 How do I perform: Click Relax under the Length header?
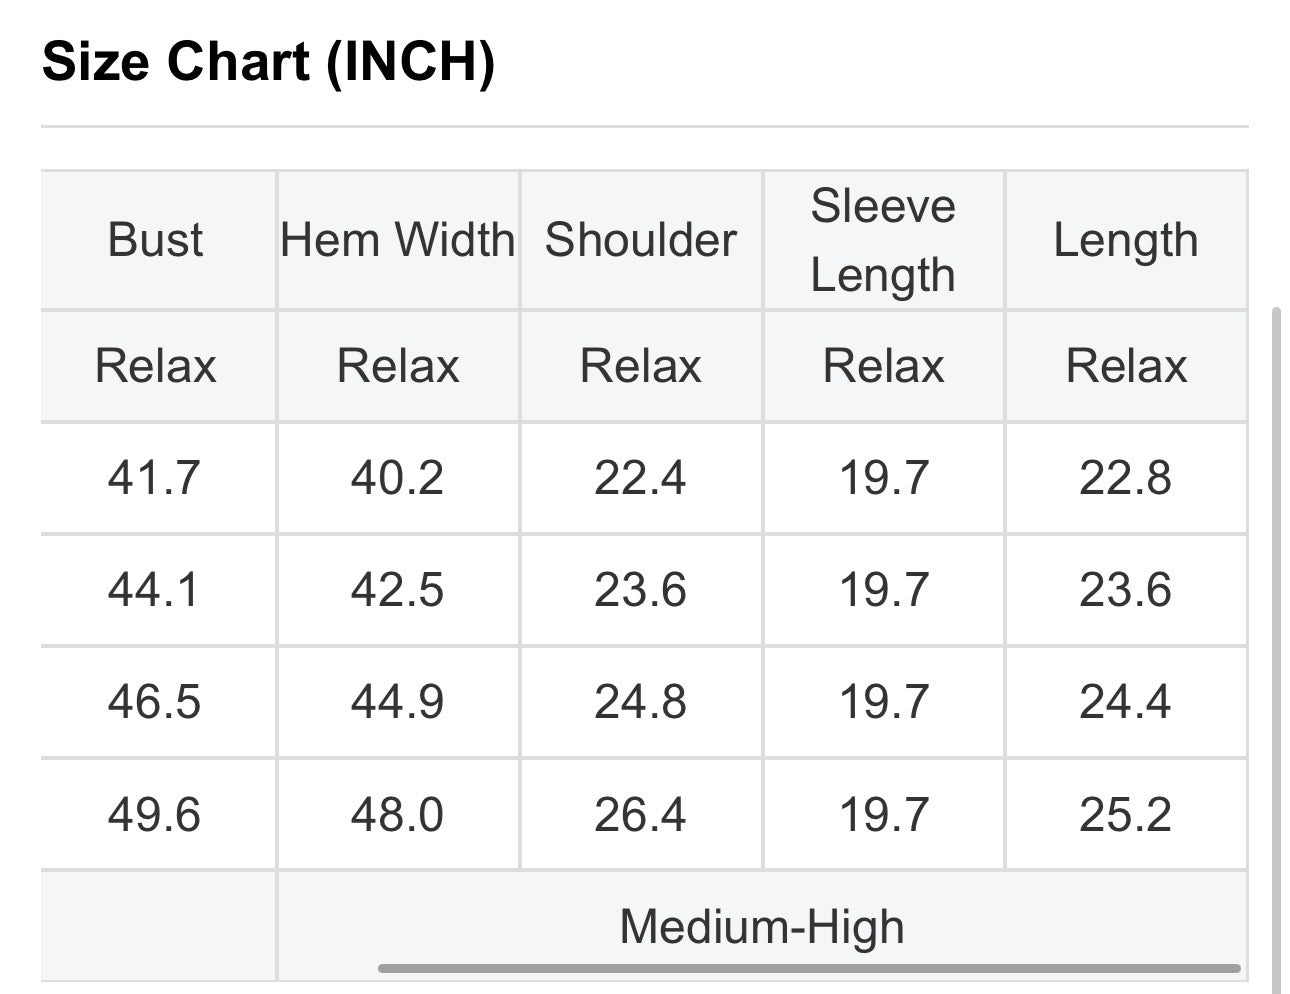click(1126, 366)
